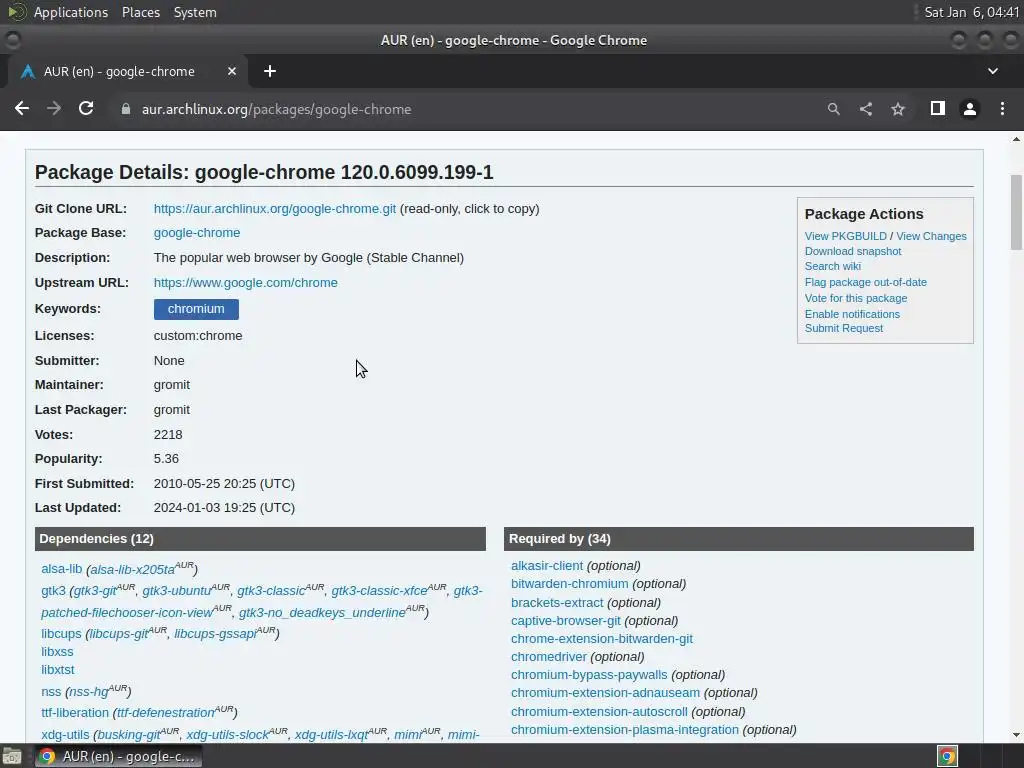Click the forward navigation arrow
The image size is (1024, 768).
coord(54,109)
